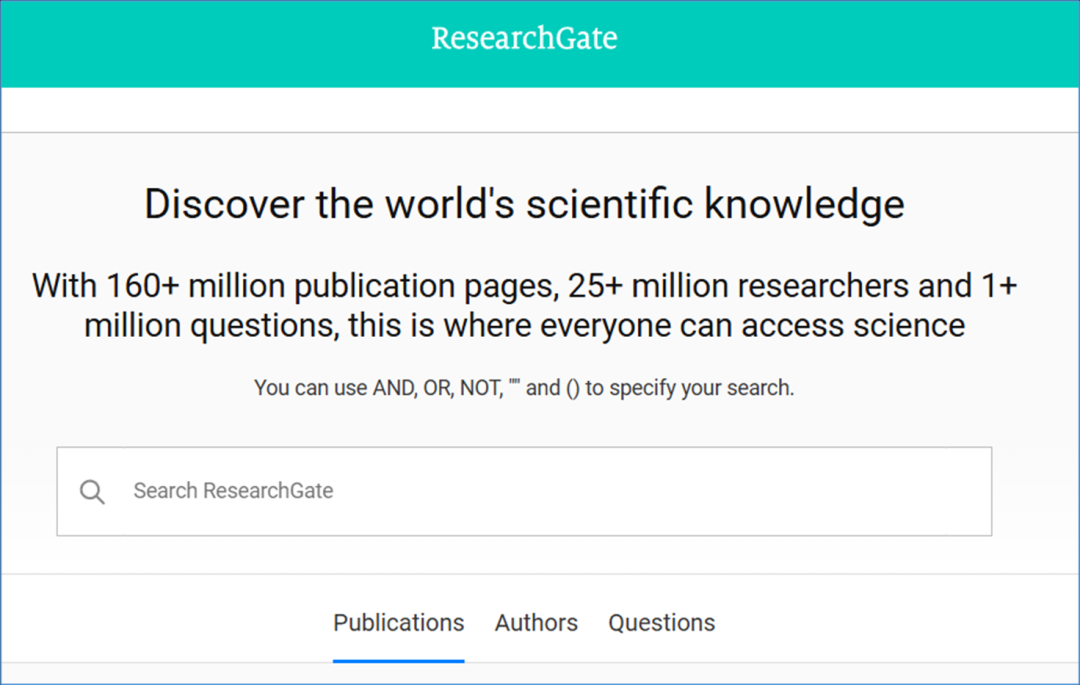1080x685 pixels.
Task: Click the blue underline beneath Publications
Action: [x=398, y=660]
